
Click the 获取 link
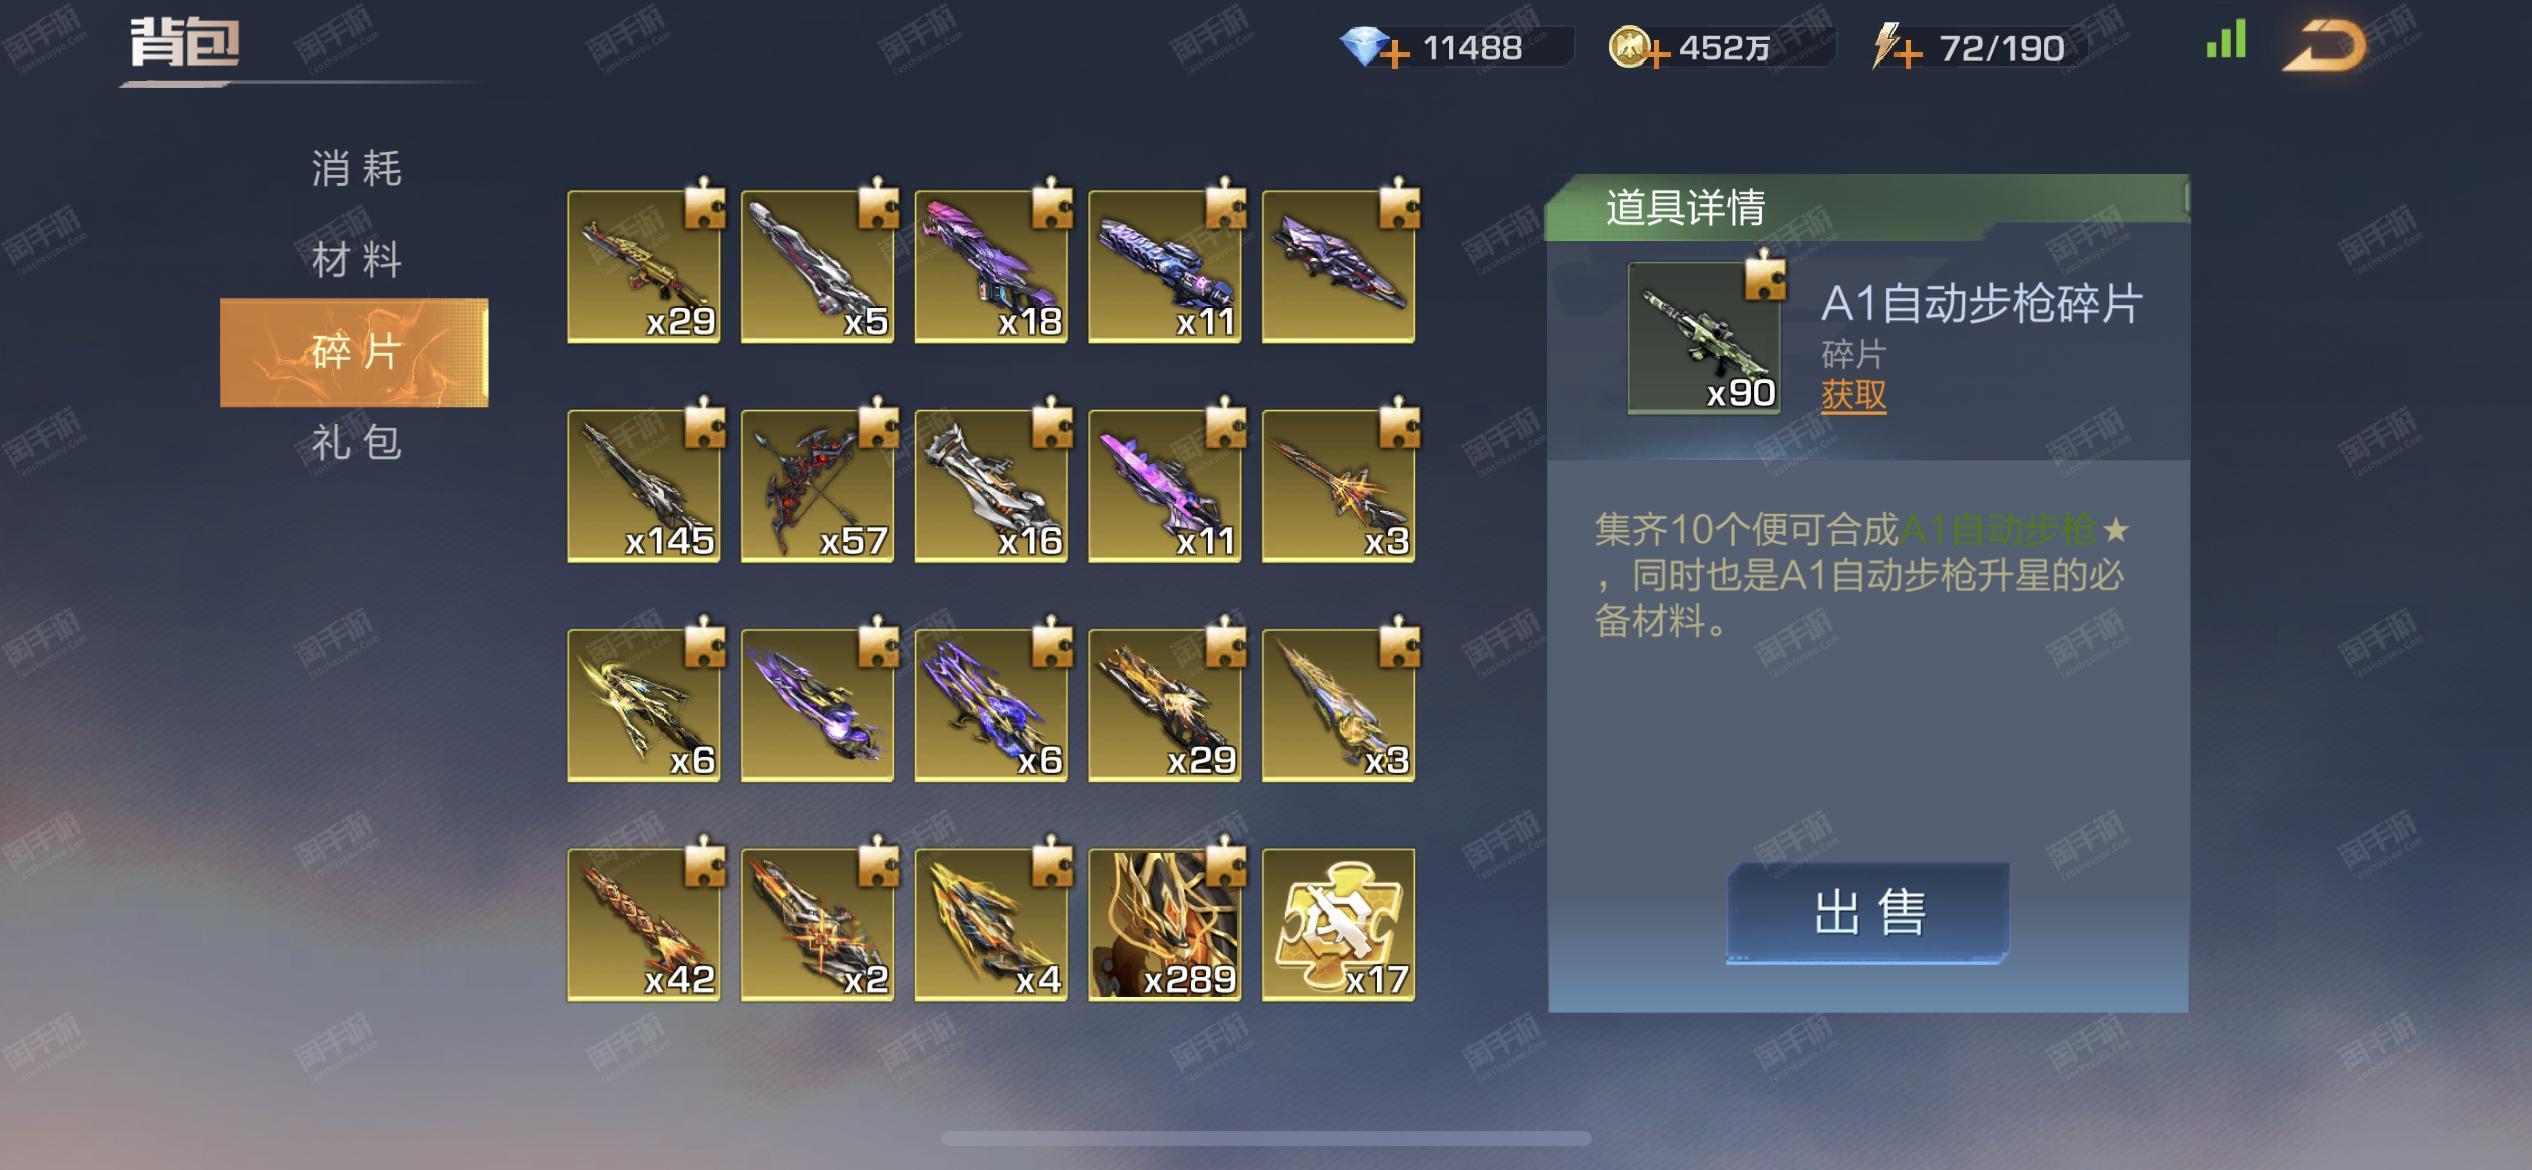[x=1853, y=395]
